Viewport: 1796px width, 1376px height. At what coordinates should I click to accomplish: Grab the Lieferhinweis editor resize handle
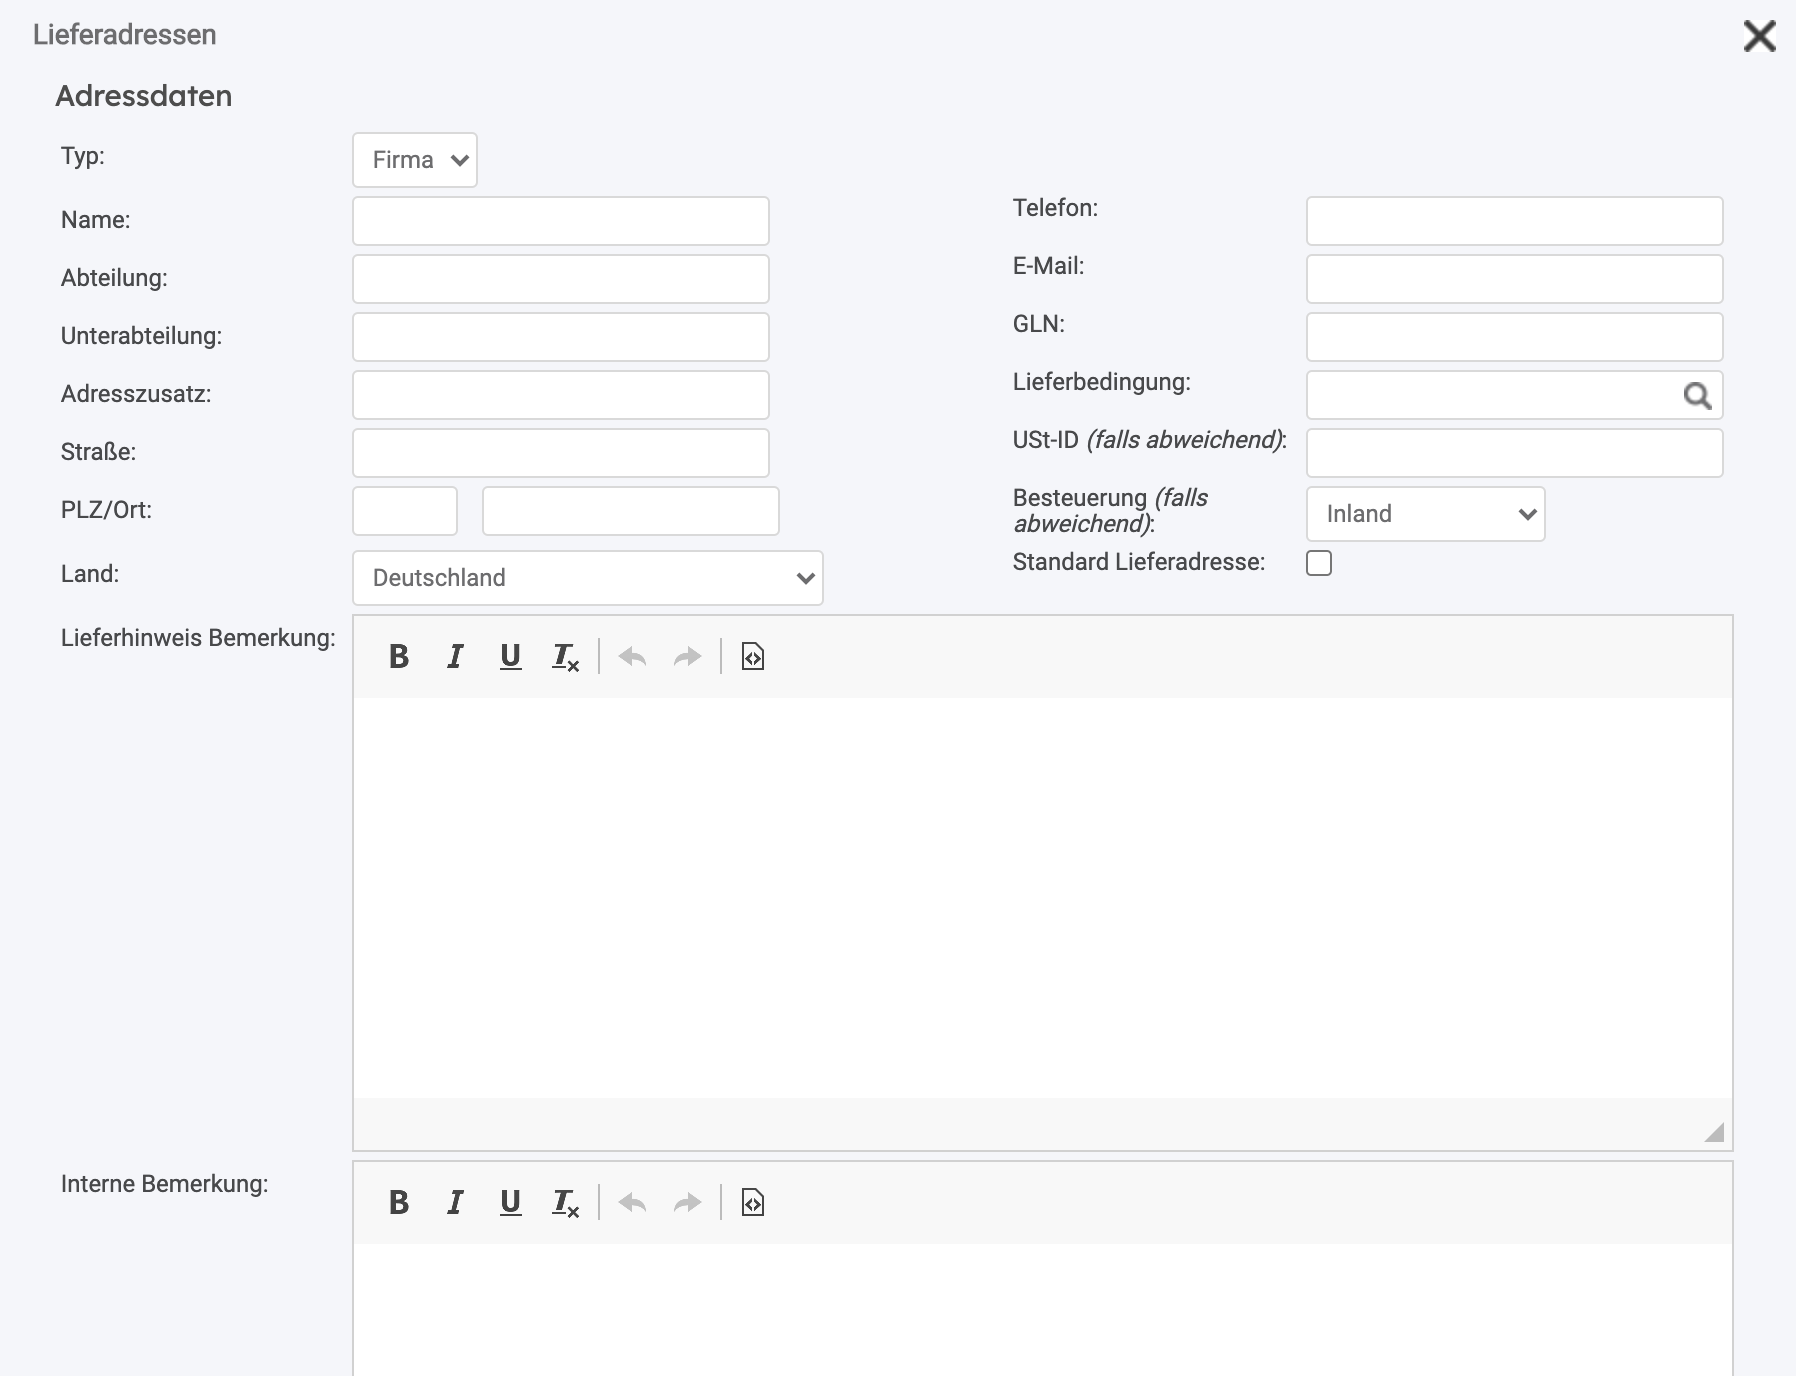coord(1714,1132)
